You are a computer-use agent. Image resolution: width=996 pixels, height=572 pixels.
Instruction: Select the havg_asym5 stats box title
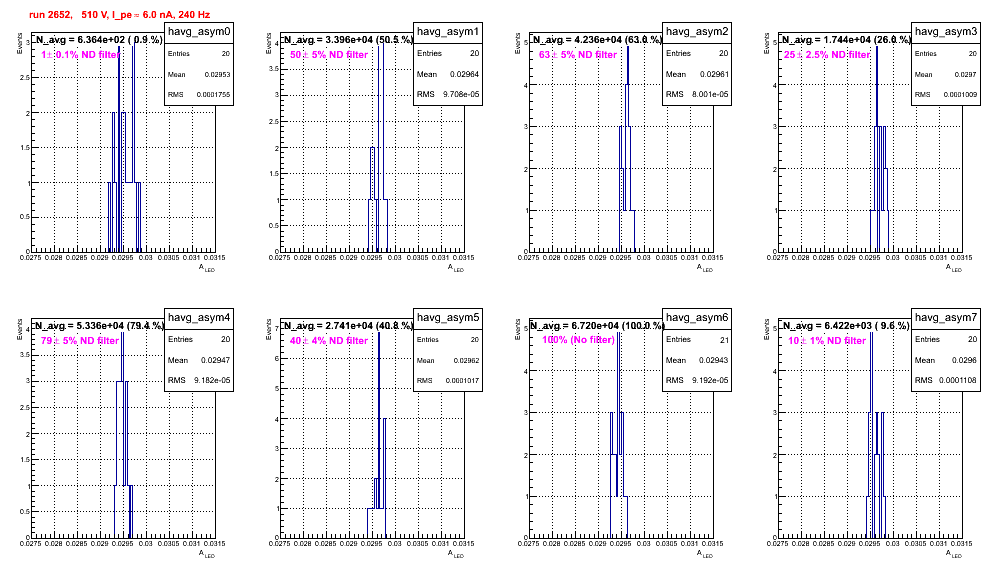coord(448,317)
